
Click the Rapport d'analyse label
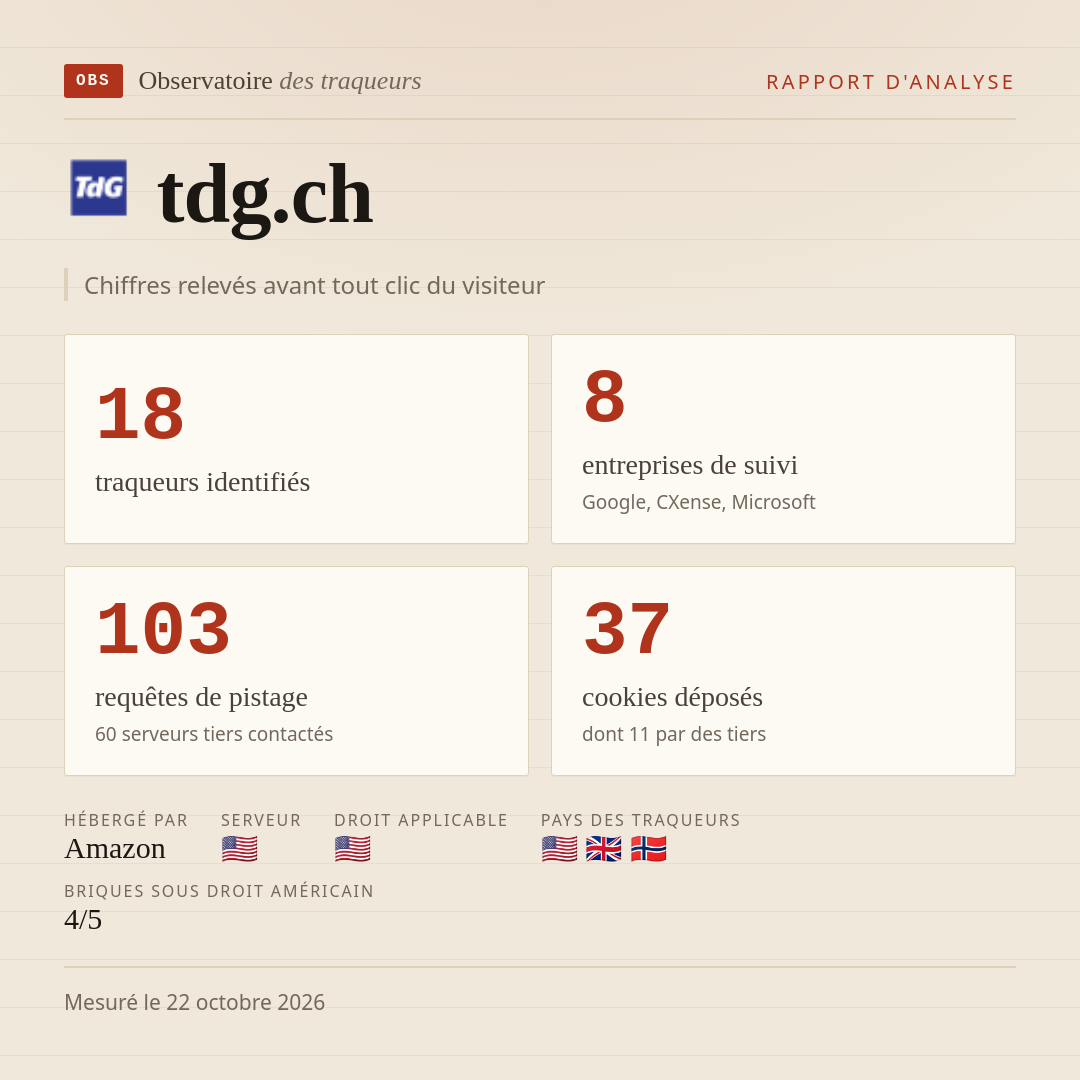(x=891, y=82)
